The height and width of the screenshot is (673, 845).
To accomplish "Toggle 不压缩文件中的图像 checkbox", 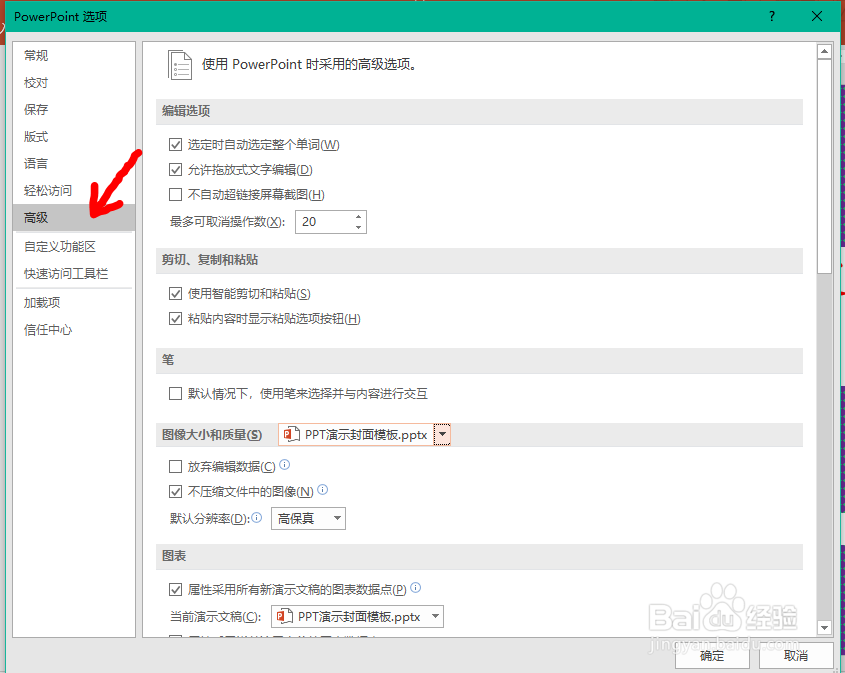I will (x=175, y=491).
